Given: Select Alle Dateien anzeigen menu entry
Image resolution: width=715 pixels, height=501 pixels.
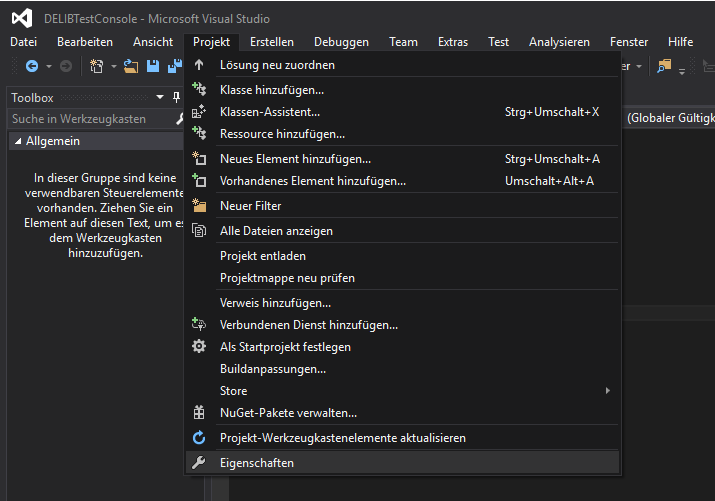Looking at the screenshot, I should [276, 231].
